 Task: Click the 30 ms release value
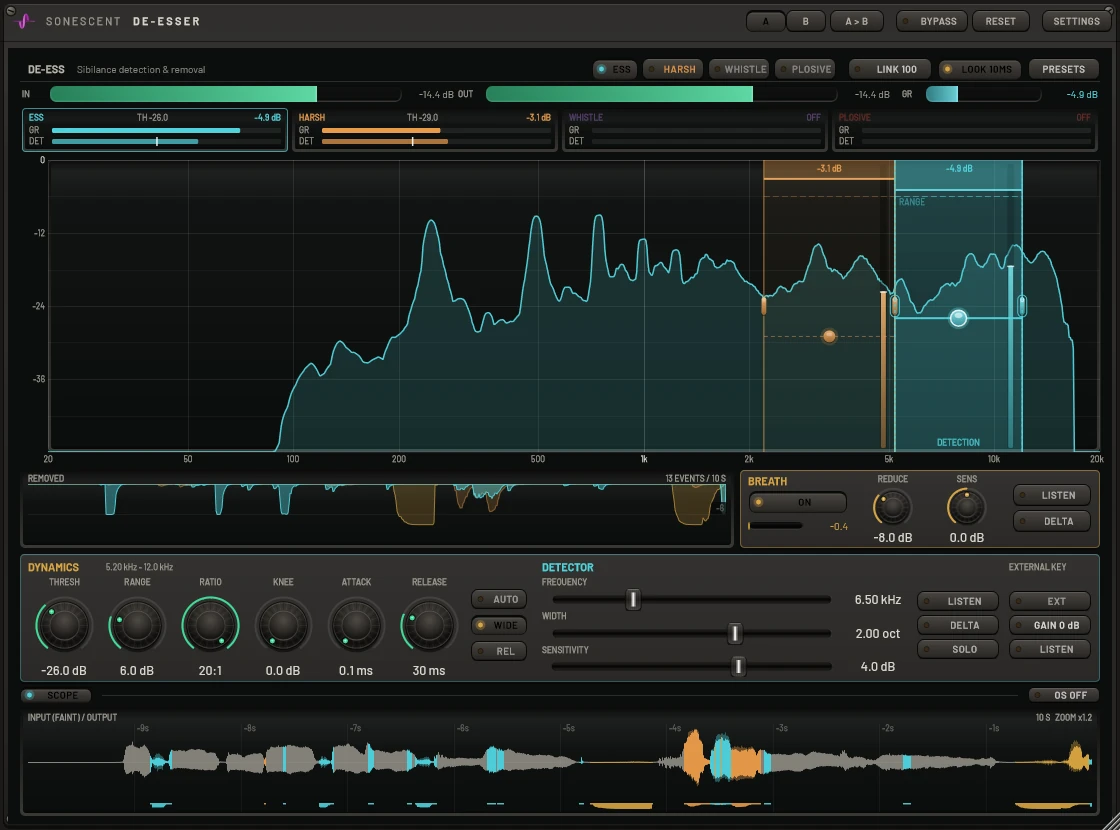click(429, 671)
